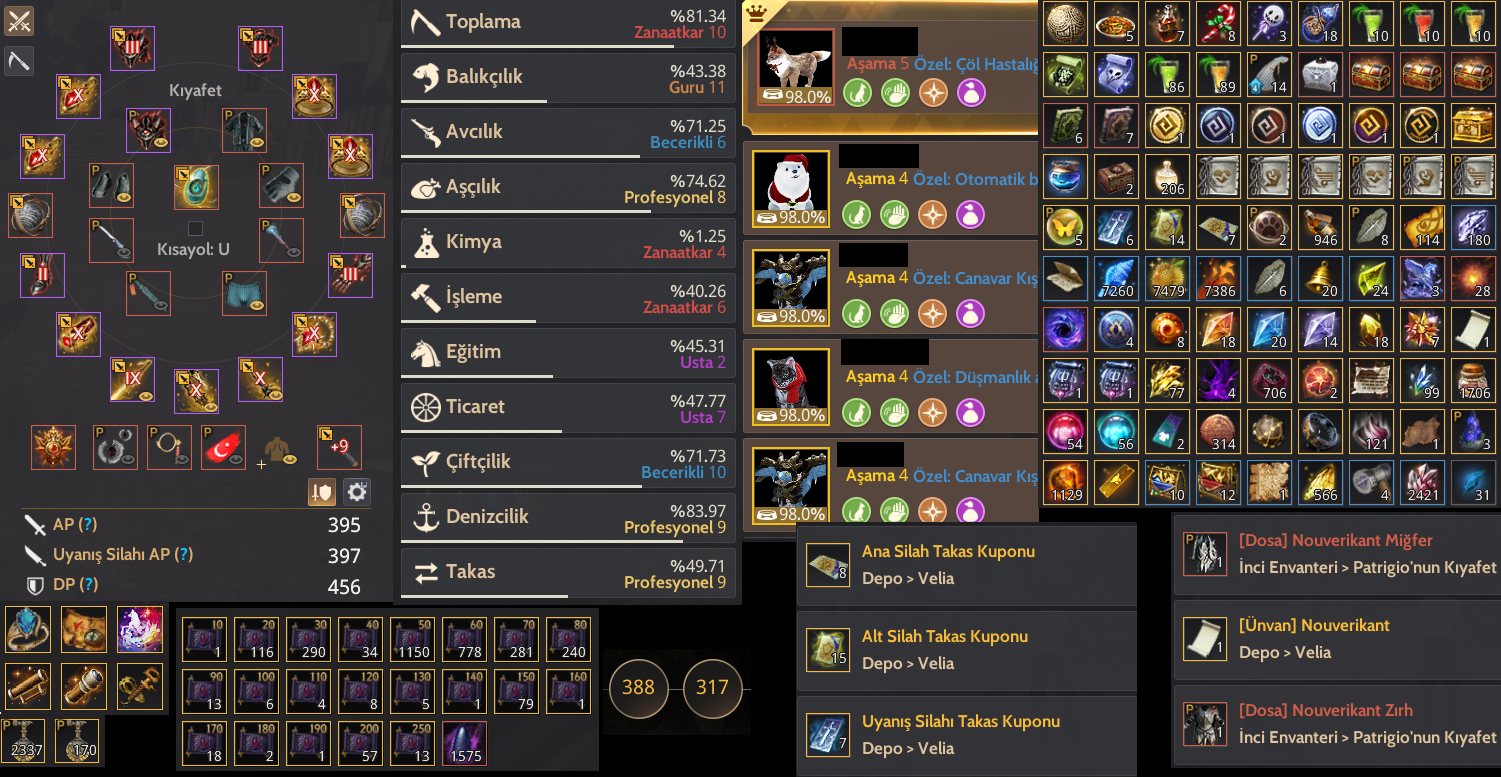
Task: Select the Ana Silah Takas Kuponu entry
Action: pyautogui.click(x=967, y=565)
